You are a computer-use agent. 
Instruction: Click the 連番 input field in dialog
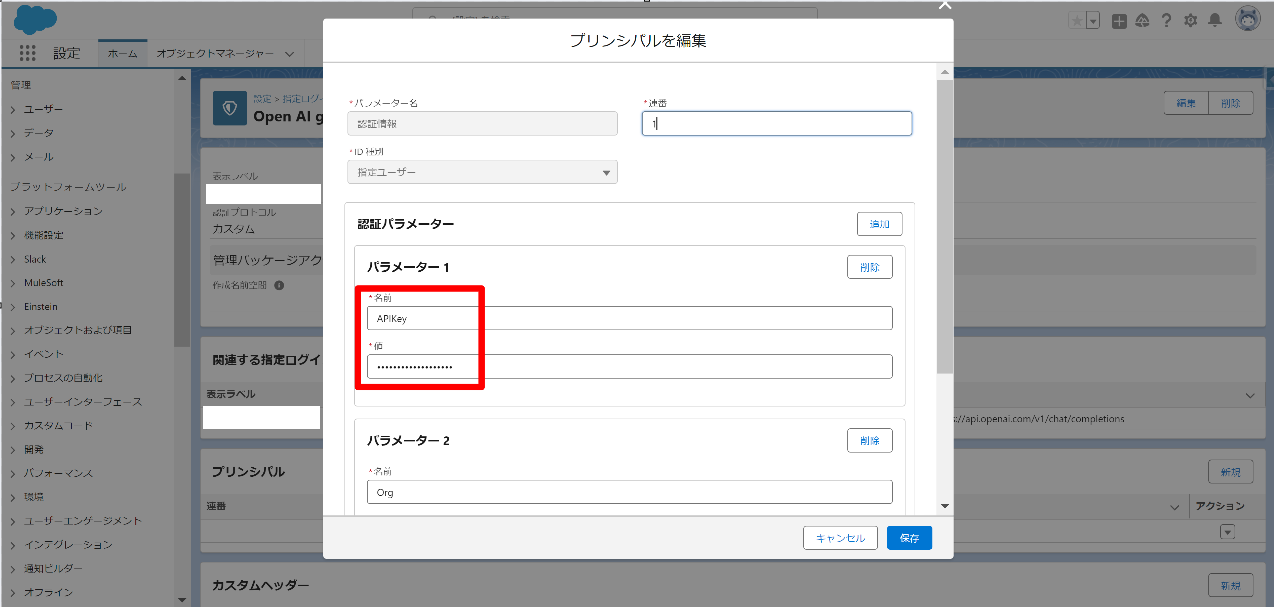pyautogui.click(x=777, y=123)
